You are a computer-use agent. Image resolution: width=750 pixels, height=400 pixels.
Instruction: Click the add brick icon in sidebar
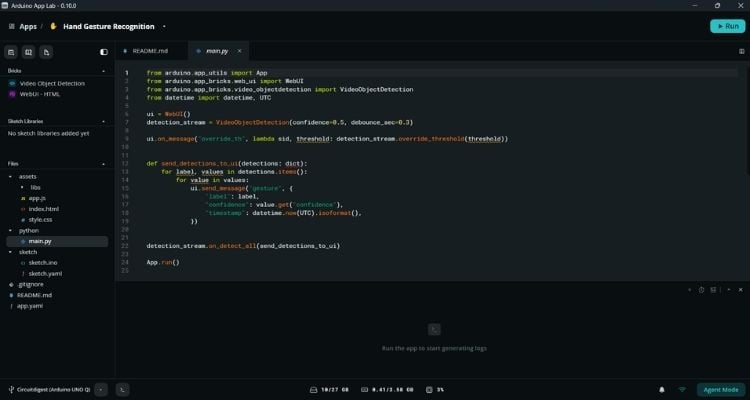click(x=11, y=52)
